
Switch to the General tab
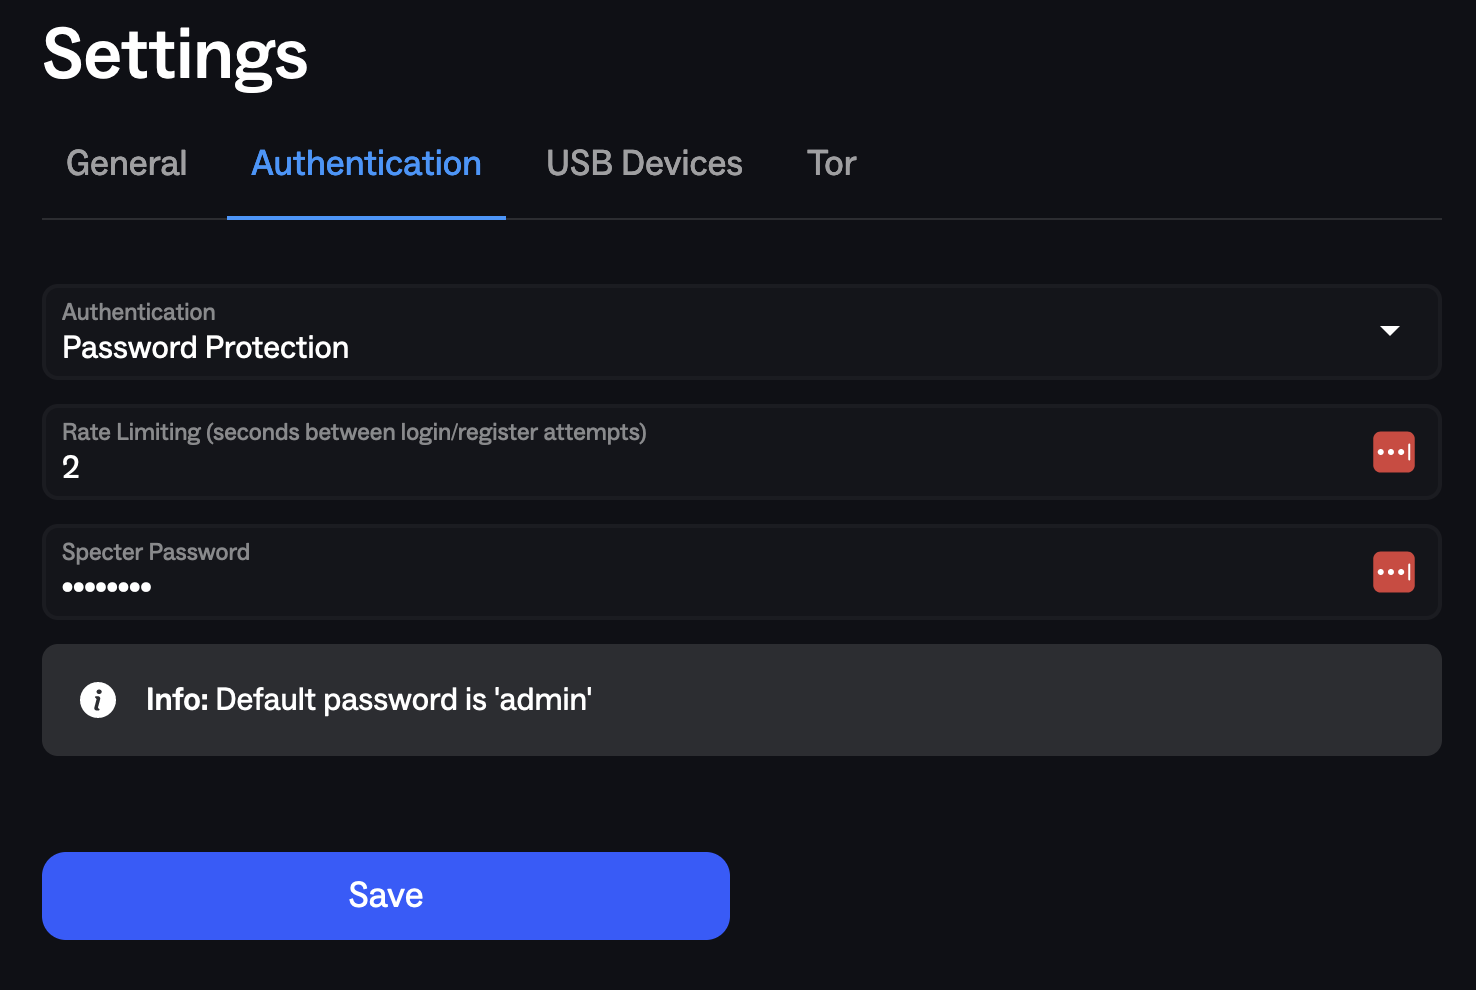(126, 163)
